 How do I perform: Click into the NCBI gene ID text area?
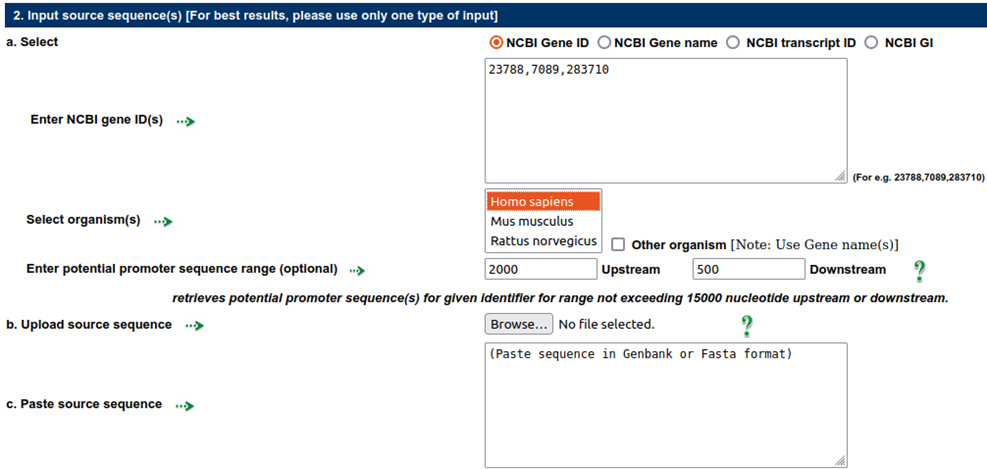pos(666,121)
